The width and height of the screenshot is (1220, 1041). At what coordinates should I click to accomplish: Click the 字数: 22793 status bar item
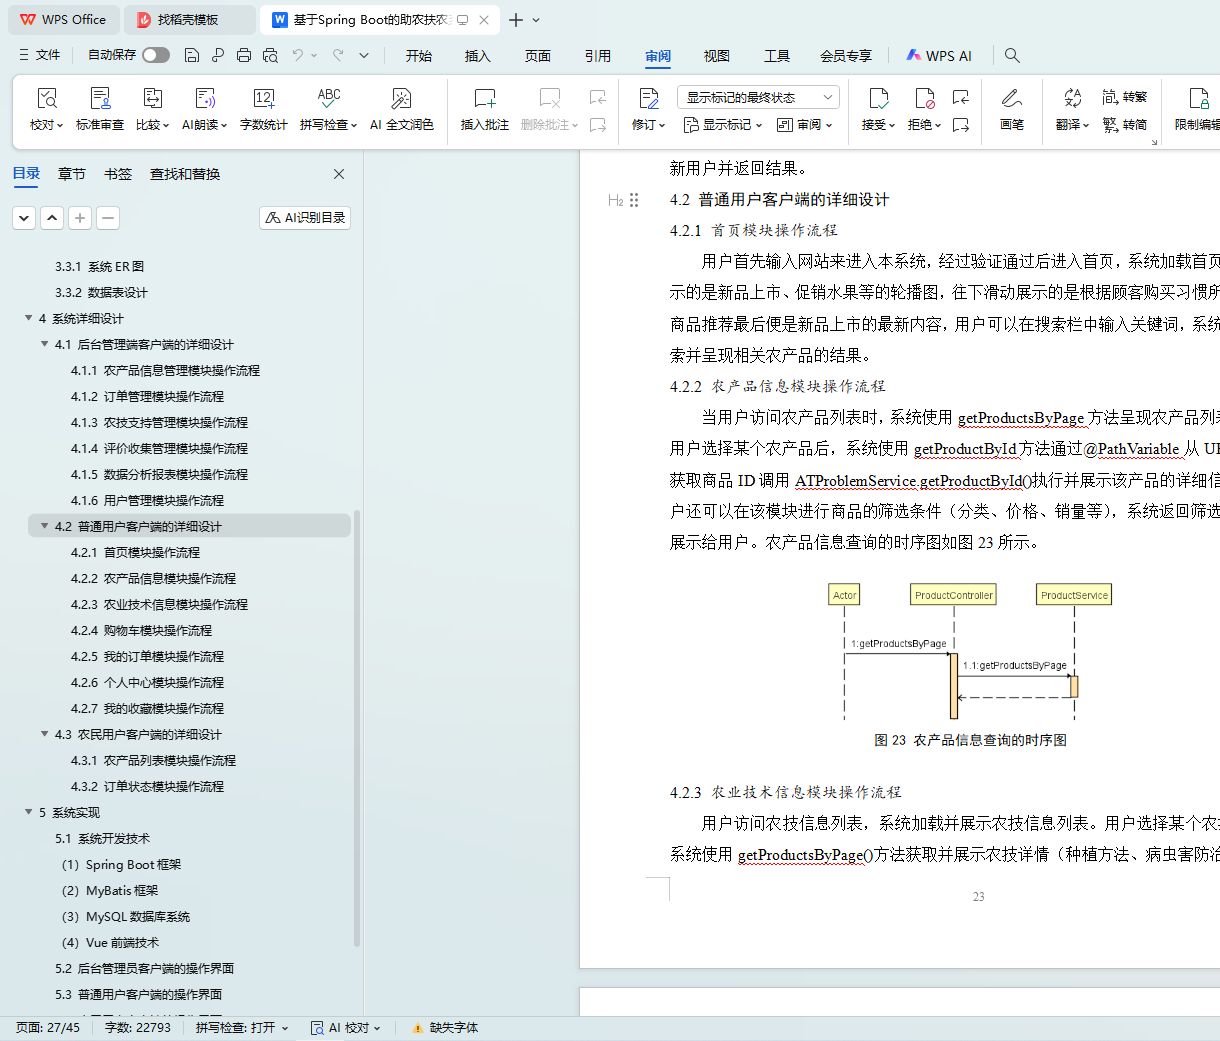(138, 1027)
